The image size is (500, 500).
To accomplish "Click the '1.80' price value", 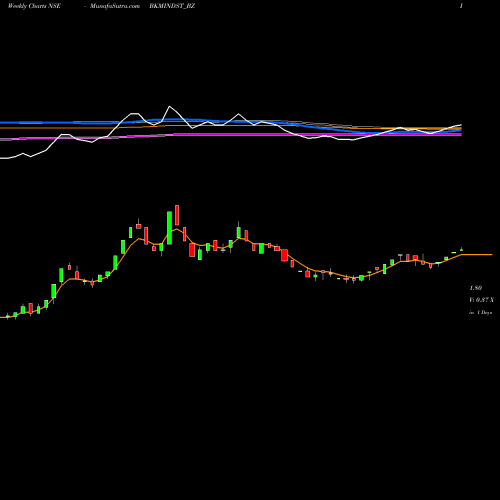I will pyautogui.click(x=475, y=288).
